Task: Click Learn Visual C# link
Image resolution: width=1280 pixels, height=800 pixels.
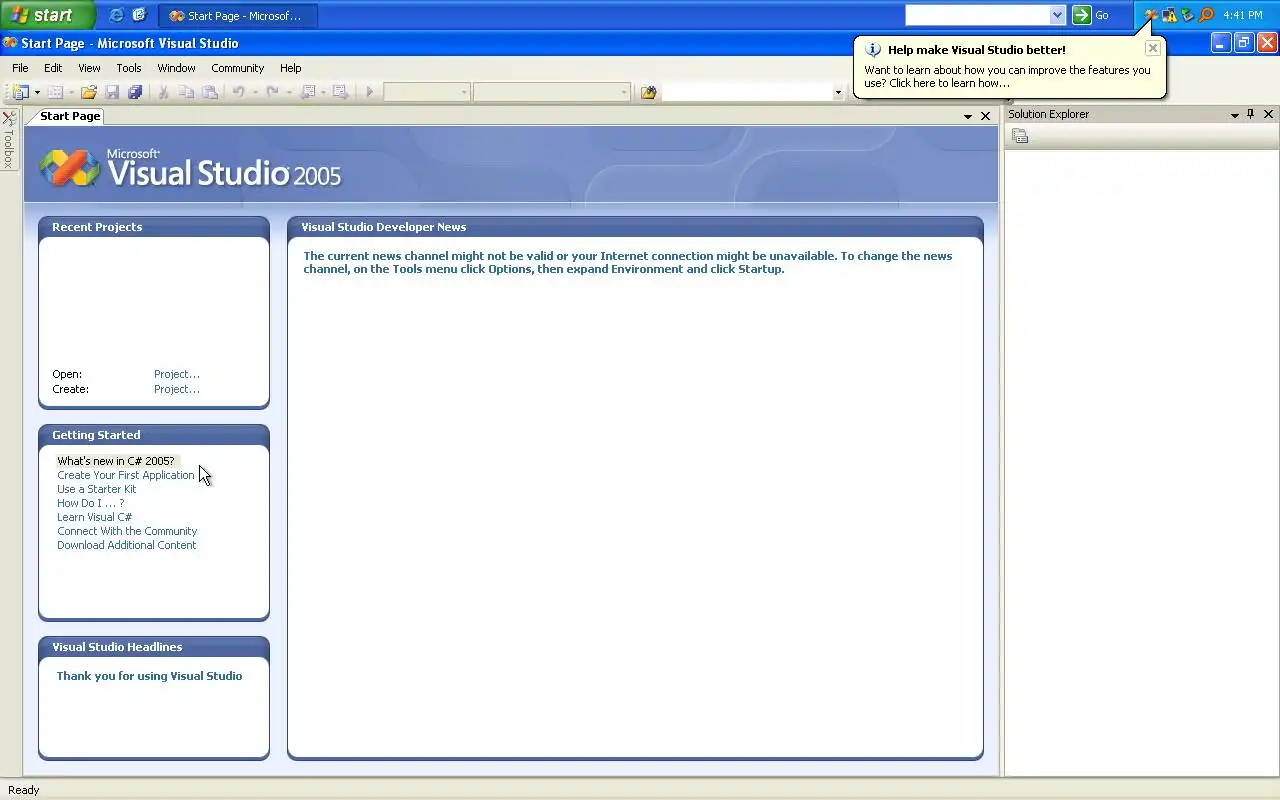Action: (x=95, y=517)
